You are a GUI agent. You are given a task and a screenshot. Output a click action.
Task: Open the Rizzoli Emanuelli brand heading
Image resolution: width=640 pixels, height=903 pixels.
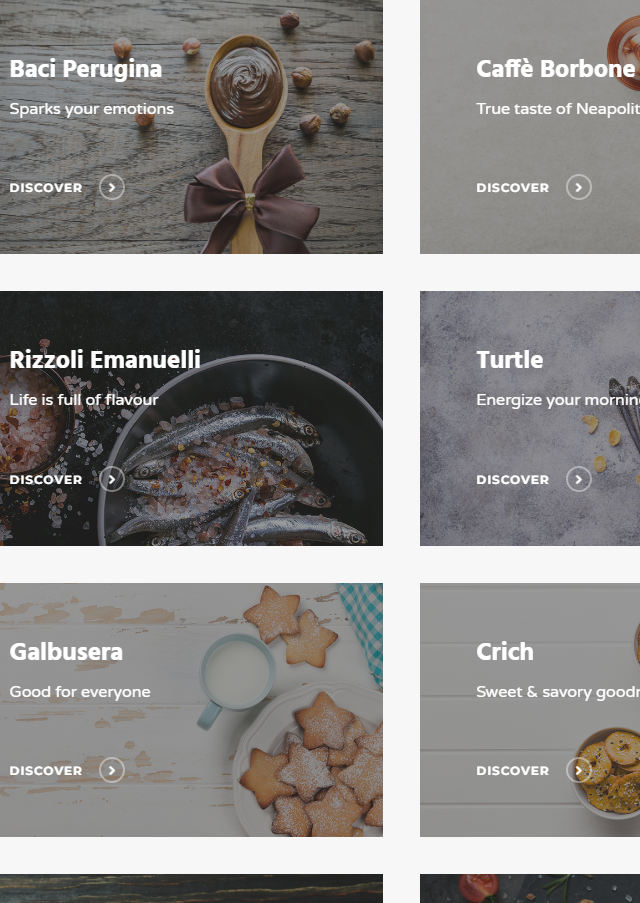point(105,359)
